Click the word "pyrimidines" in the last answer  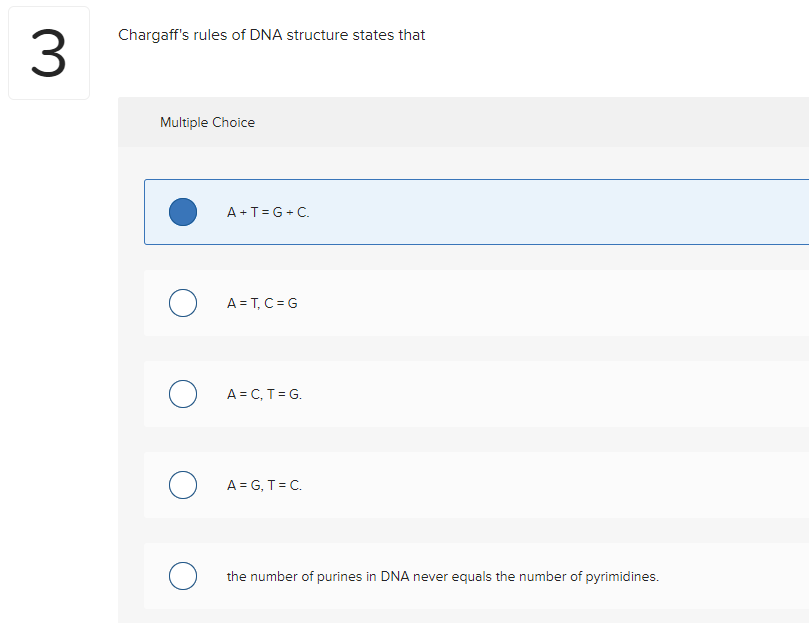pos(620,576)
